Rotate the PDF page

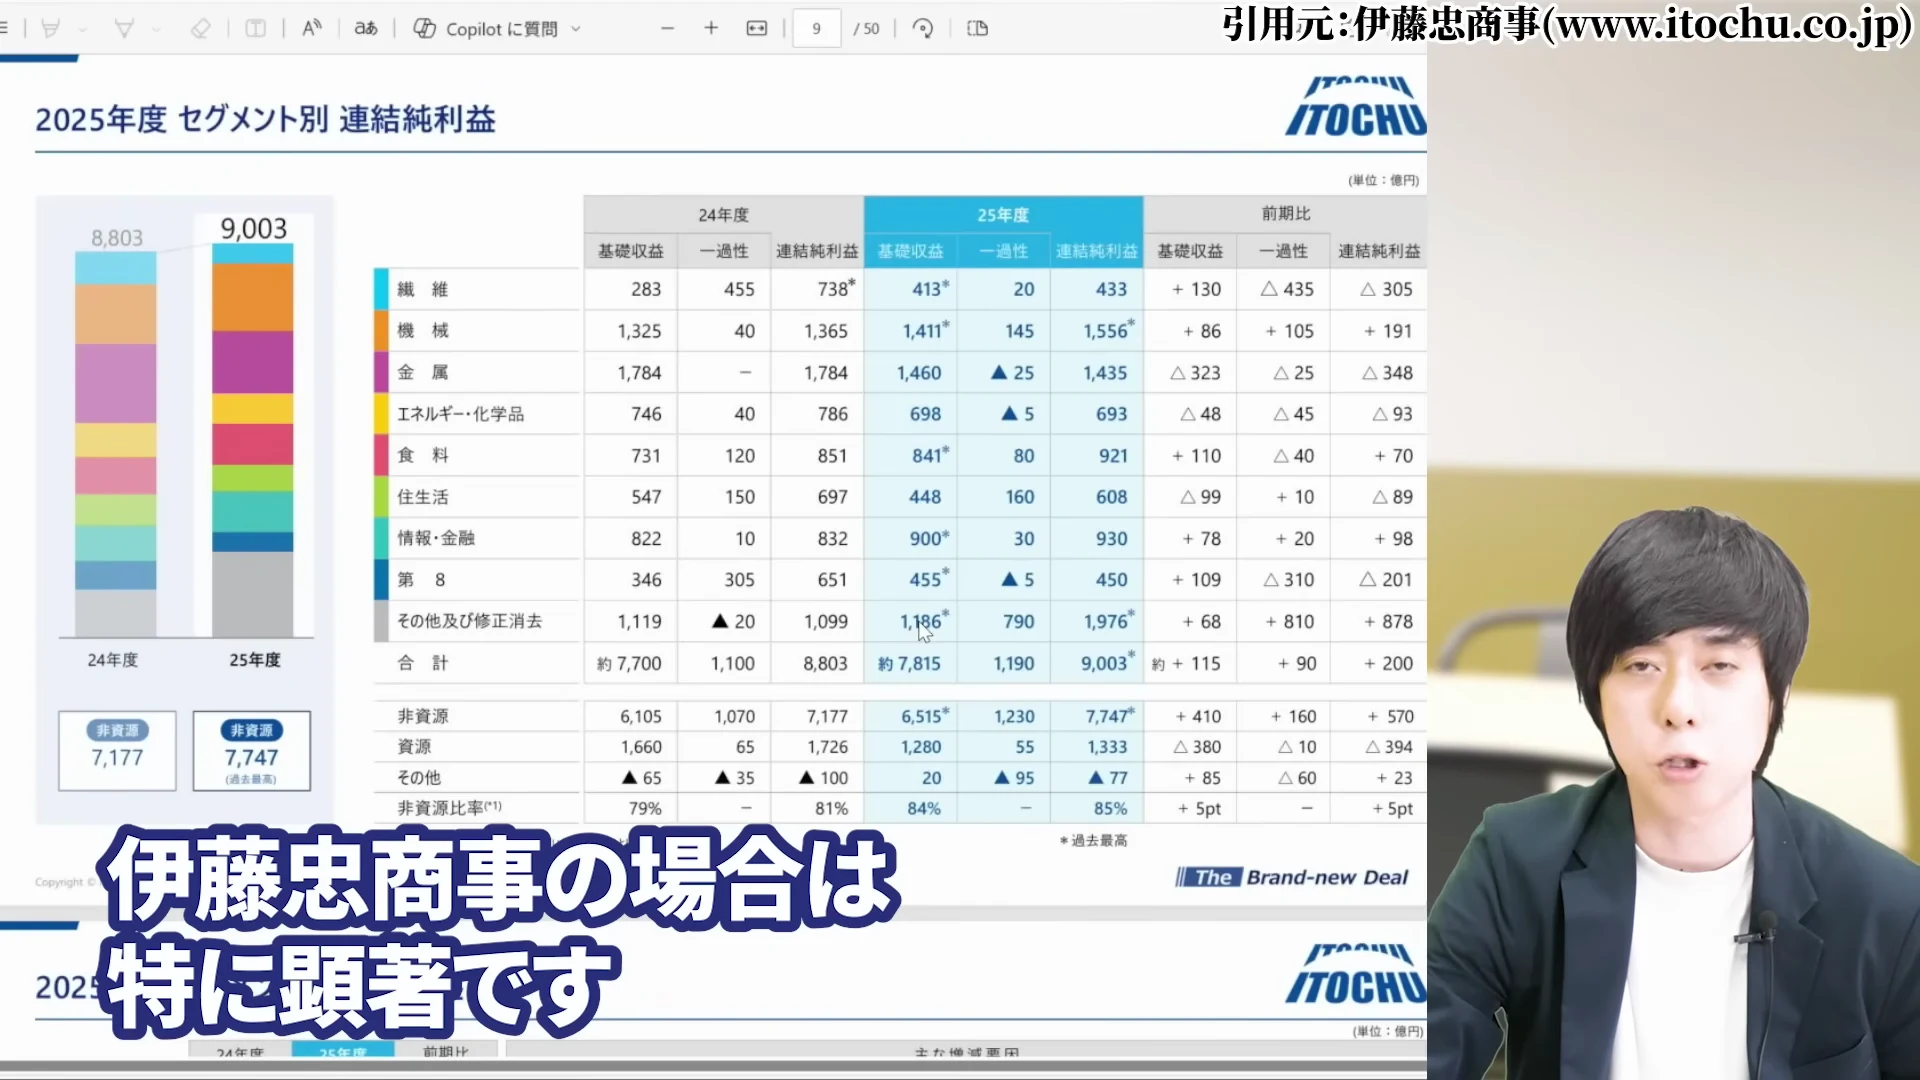click(x=923, y=28)
